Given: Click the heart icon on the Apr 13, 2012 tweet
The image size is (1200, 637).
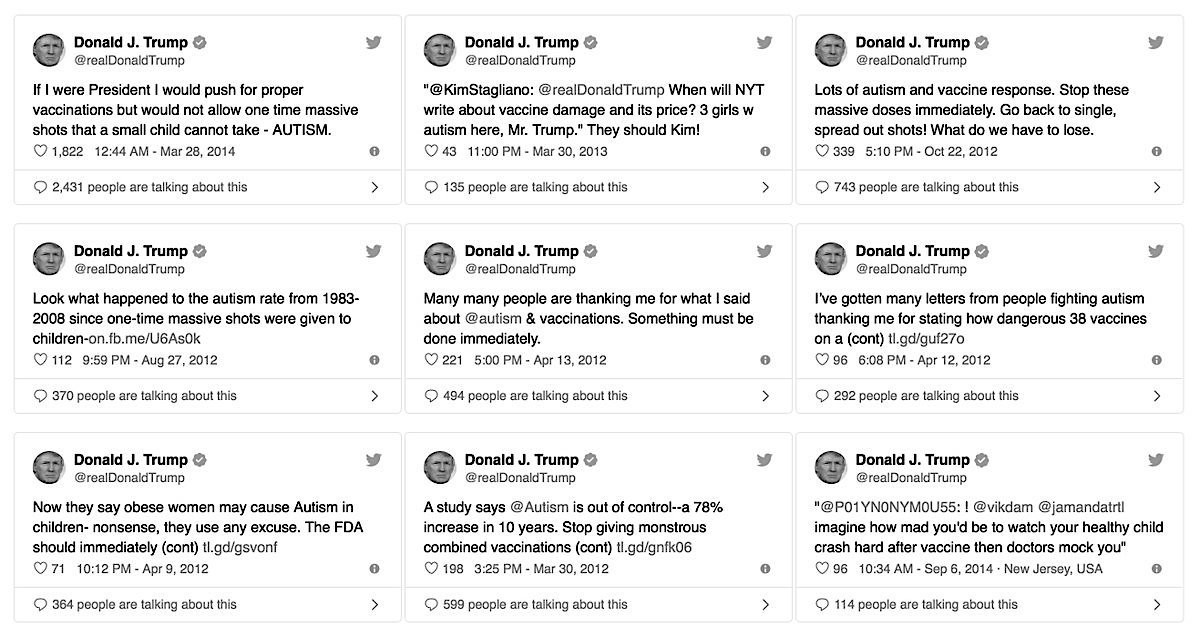Looking at the screenshot, I should click(431, 360).
